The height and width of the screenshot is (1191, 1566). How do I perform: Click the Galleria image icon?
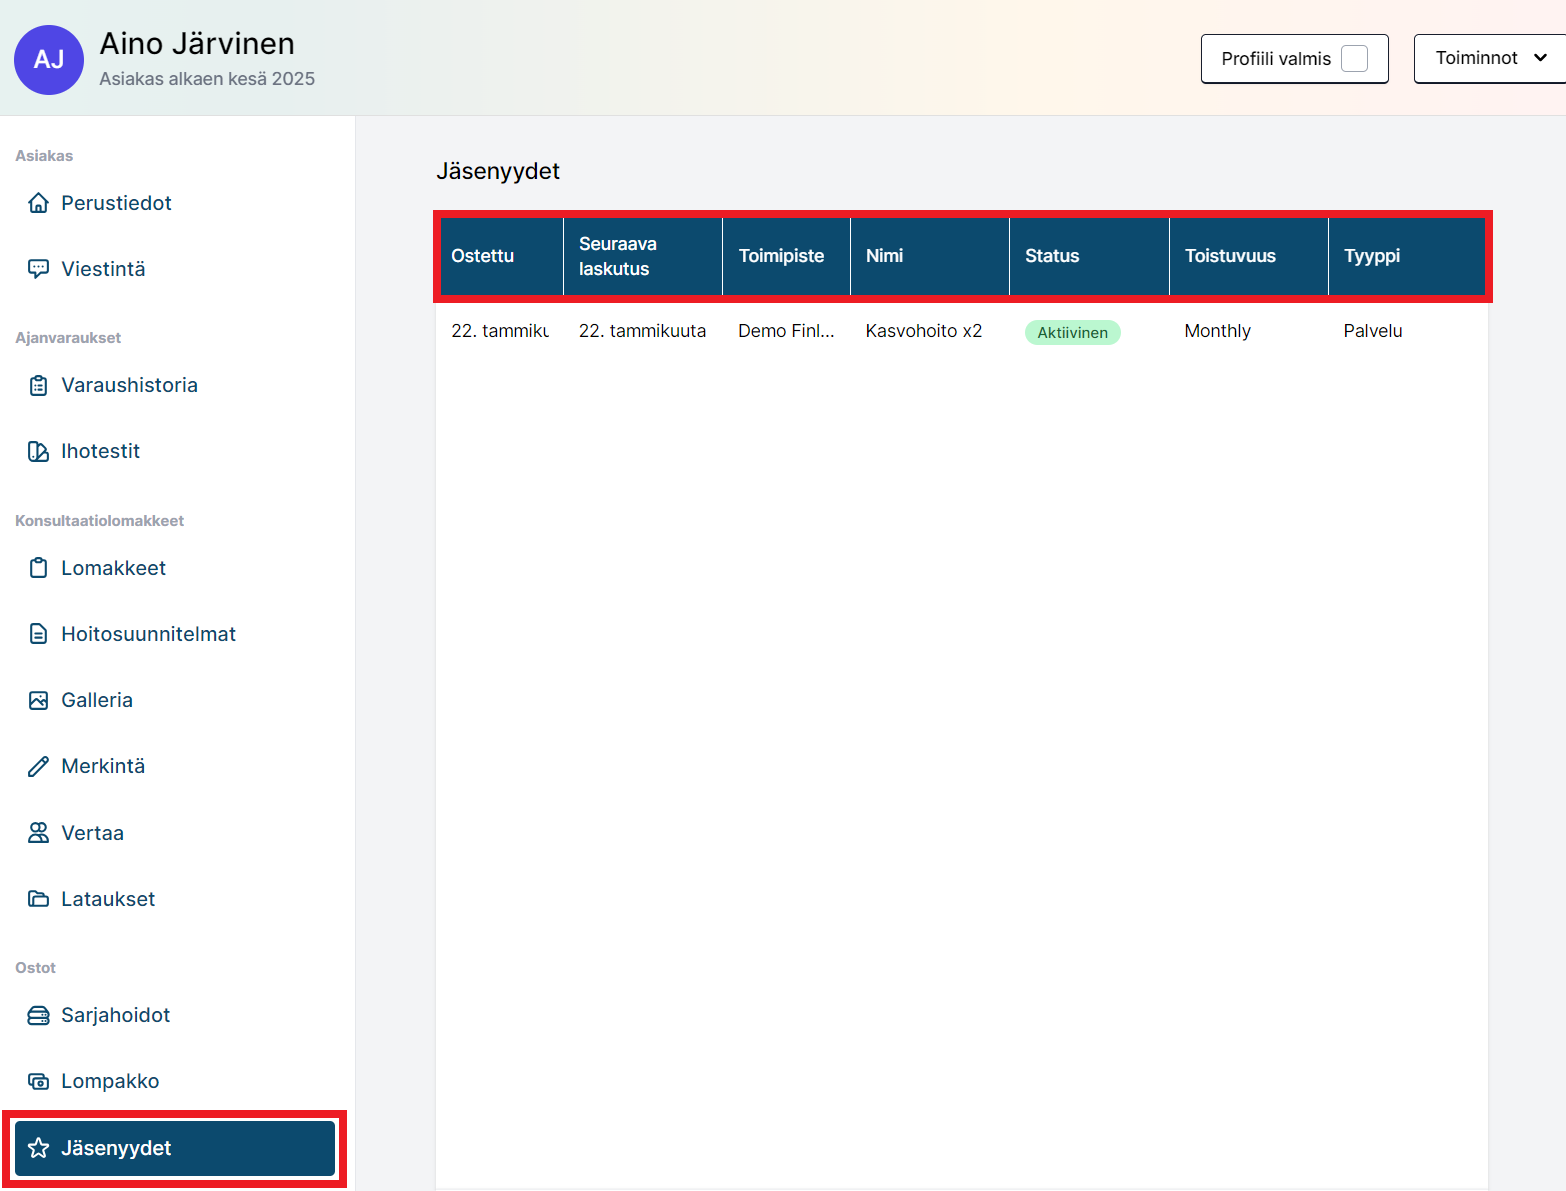point(38,700)
